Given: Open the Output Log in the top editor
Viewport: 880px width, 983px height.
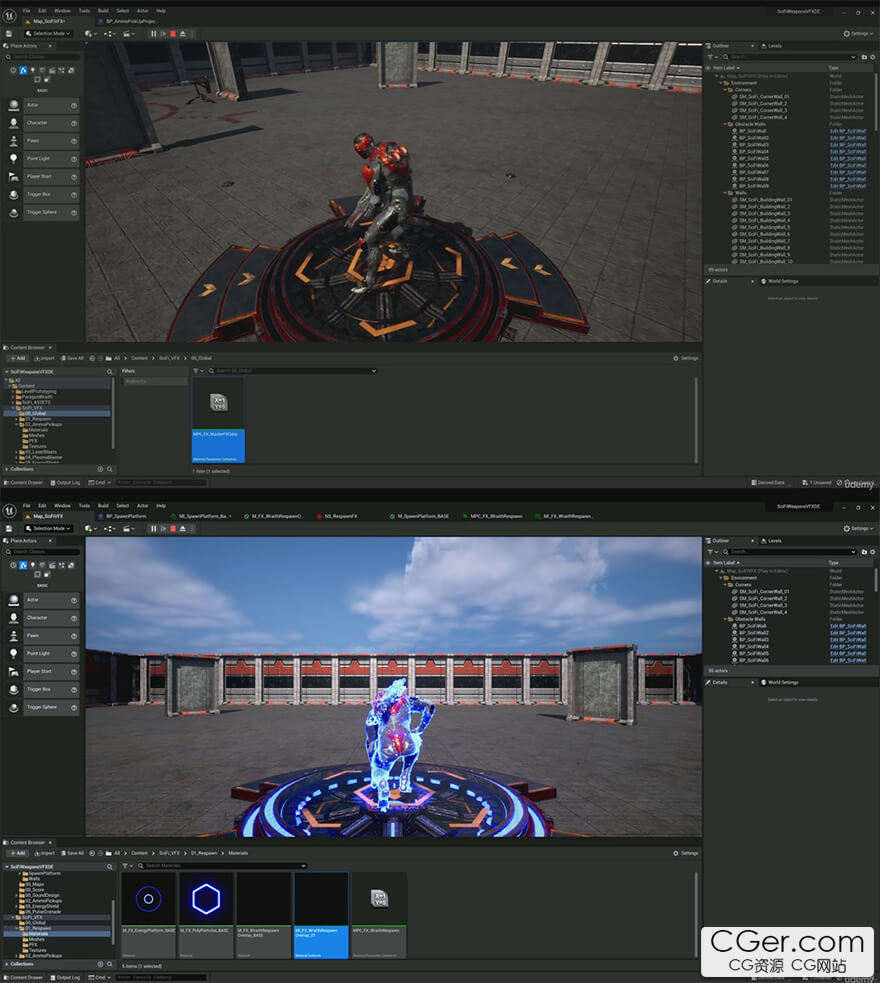Looking at the screenshot, I should click(65, 483).
